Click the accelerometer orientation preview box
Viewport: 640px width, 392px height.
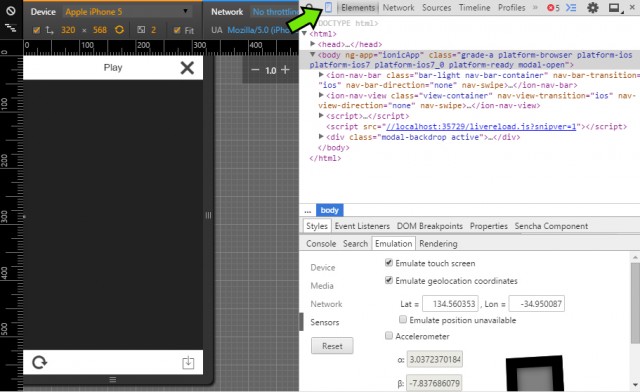[x=535, y=374]
